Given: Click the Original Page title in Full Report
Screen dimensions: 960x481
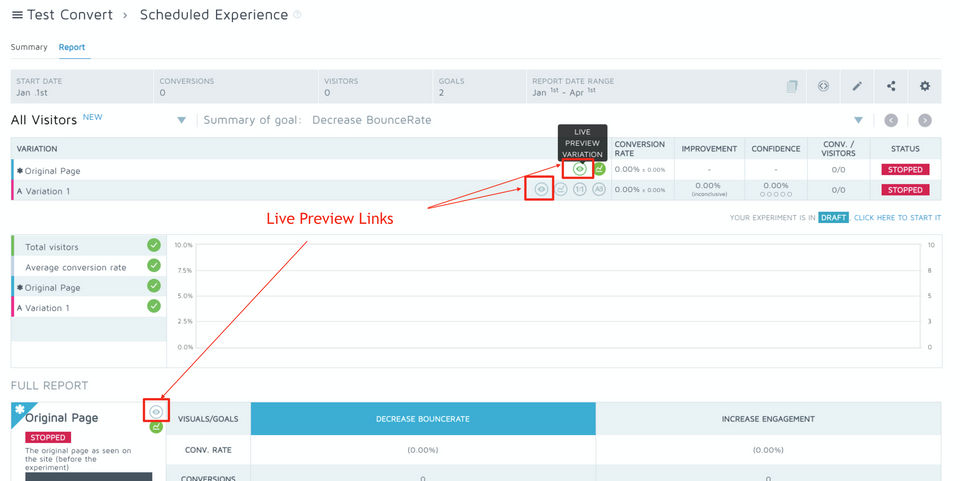Looking at the screenshot, I should pos(61,418).
